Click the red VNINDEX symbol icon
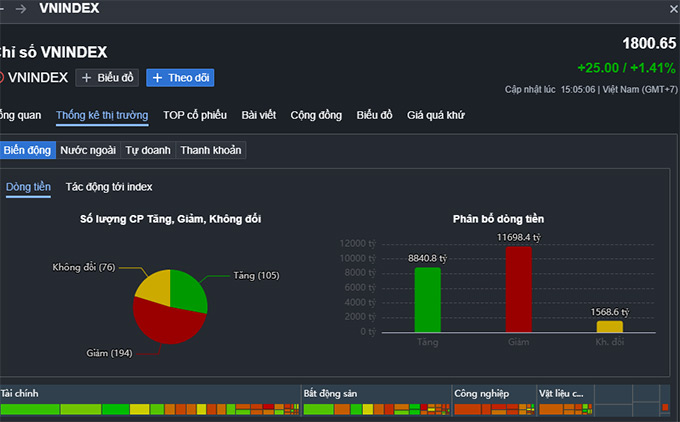Viewport: 680px width, 422px height. tap(2, 77)
